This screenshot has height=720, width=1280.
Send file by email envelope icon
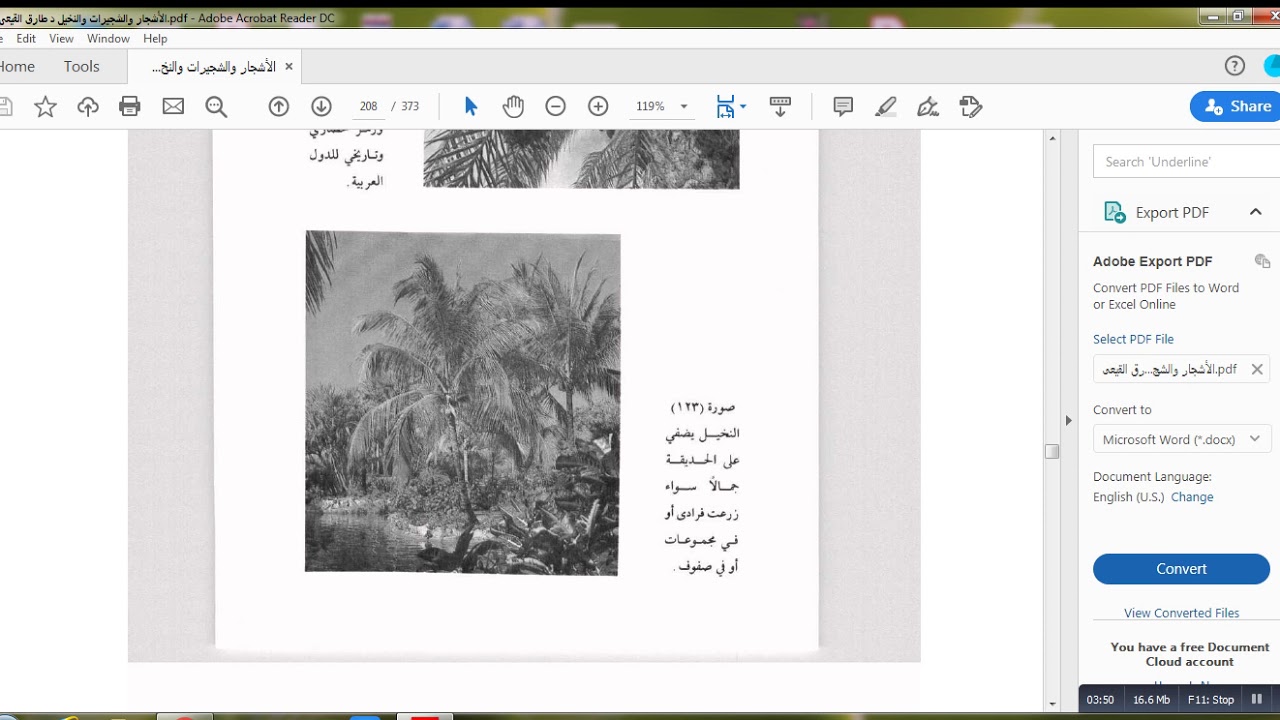173,107
